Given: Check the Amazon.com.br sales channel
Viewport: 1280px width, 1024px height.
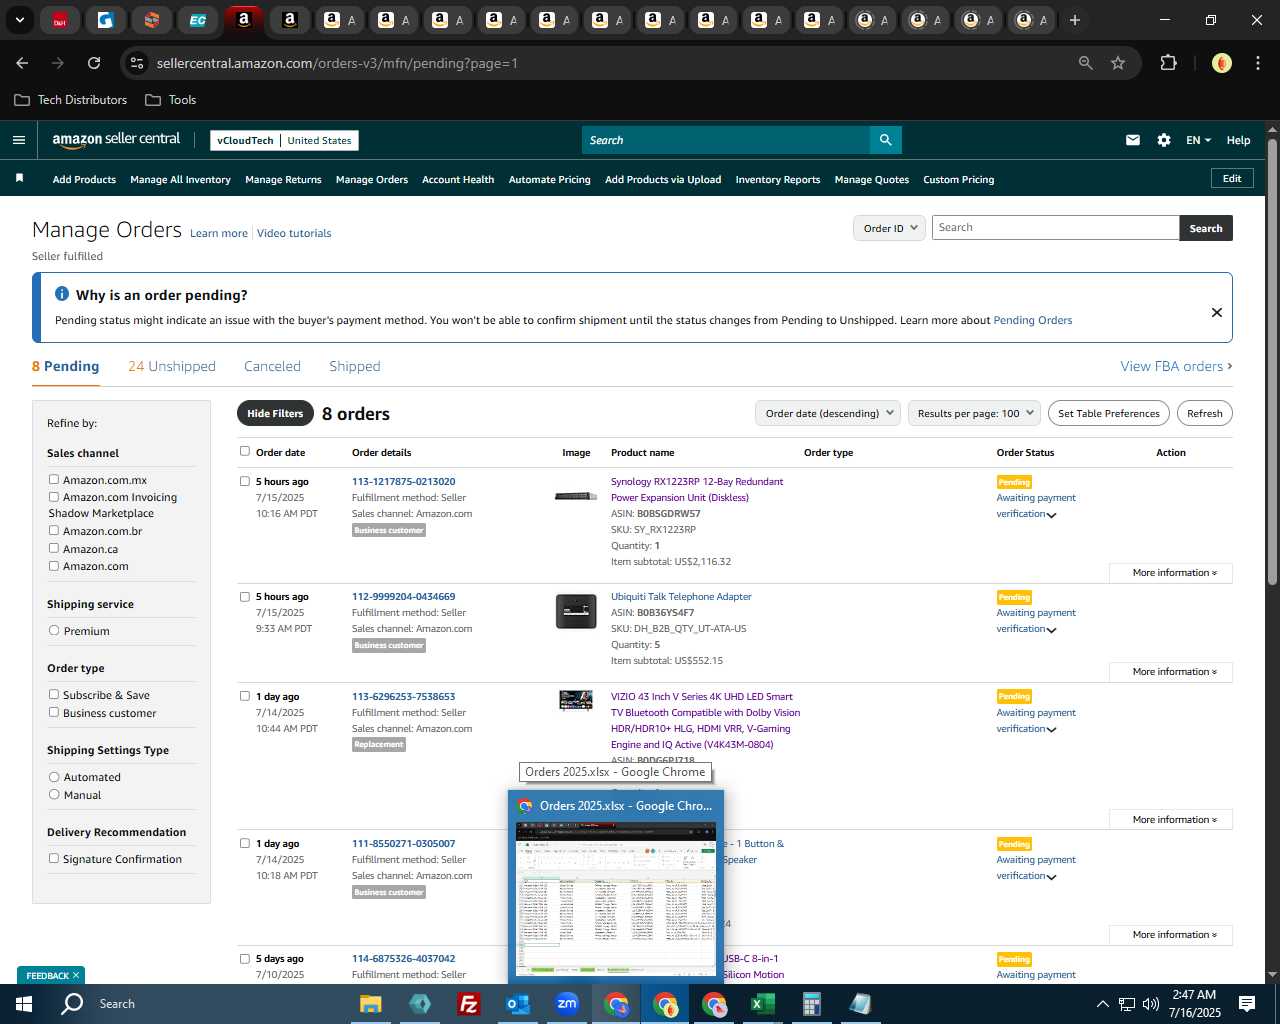Looking at the screenshot, I should point(54,531).
